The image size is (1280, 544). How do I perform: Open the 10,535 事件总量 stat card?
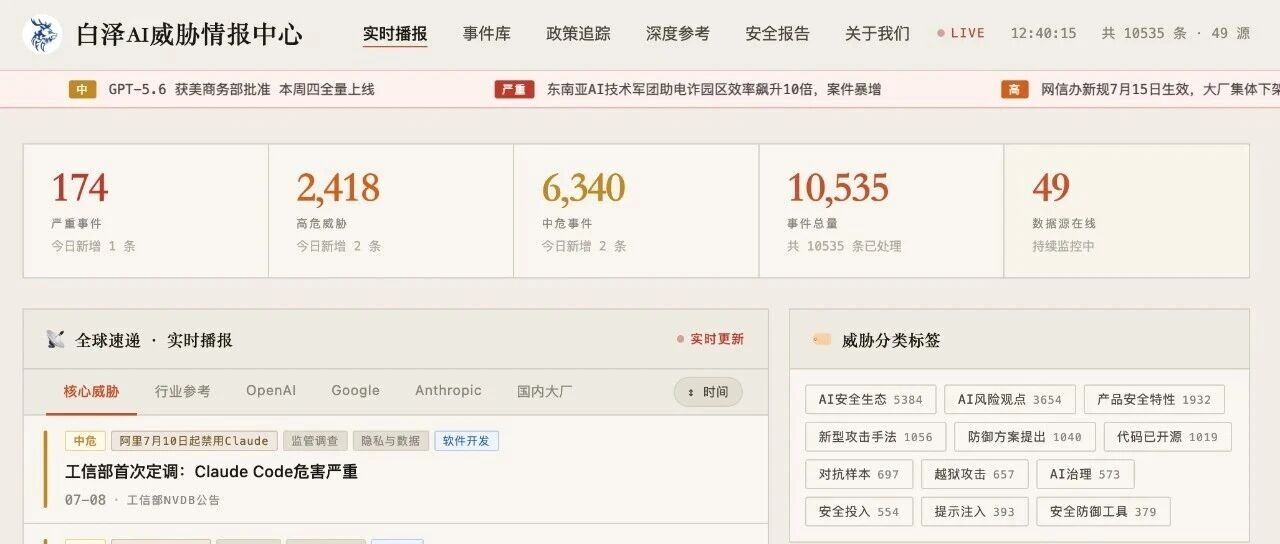(881, 211)
